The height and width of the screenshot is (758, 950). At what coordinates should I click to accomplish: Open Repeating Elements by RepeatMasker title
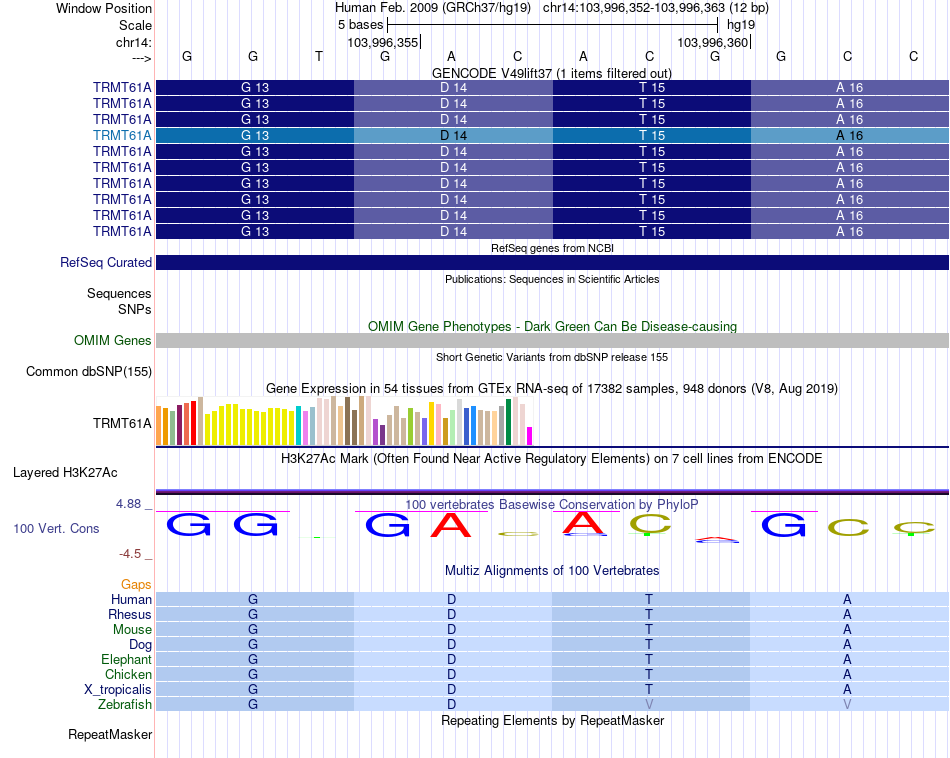tap(552, 720)
